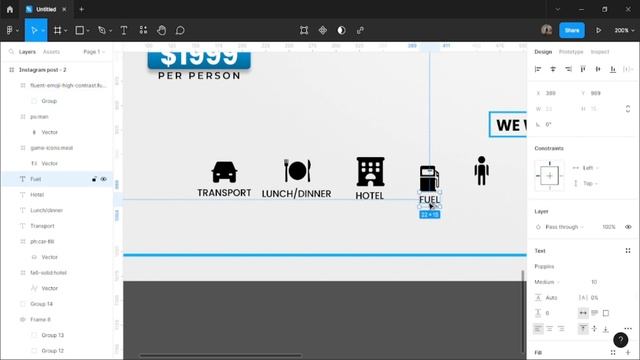This screenshot has height=360, width=640.
Task: Align bottom icon in Design panel
Action: (x=613, y=69)
